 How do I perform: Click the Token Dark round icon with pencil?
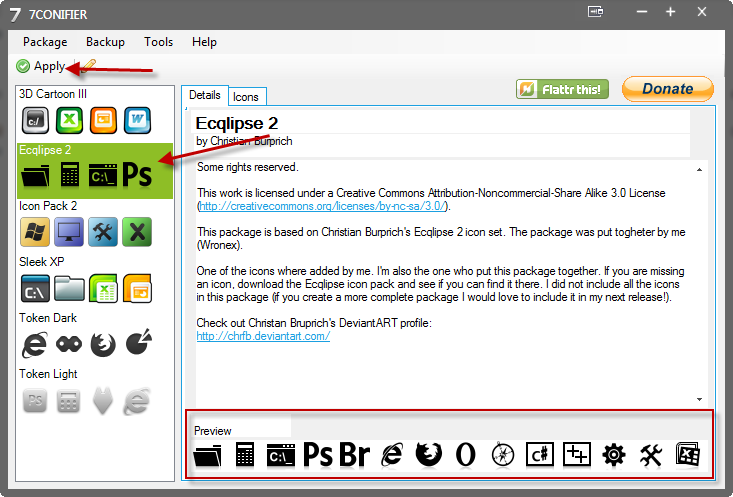(139, 342)
